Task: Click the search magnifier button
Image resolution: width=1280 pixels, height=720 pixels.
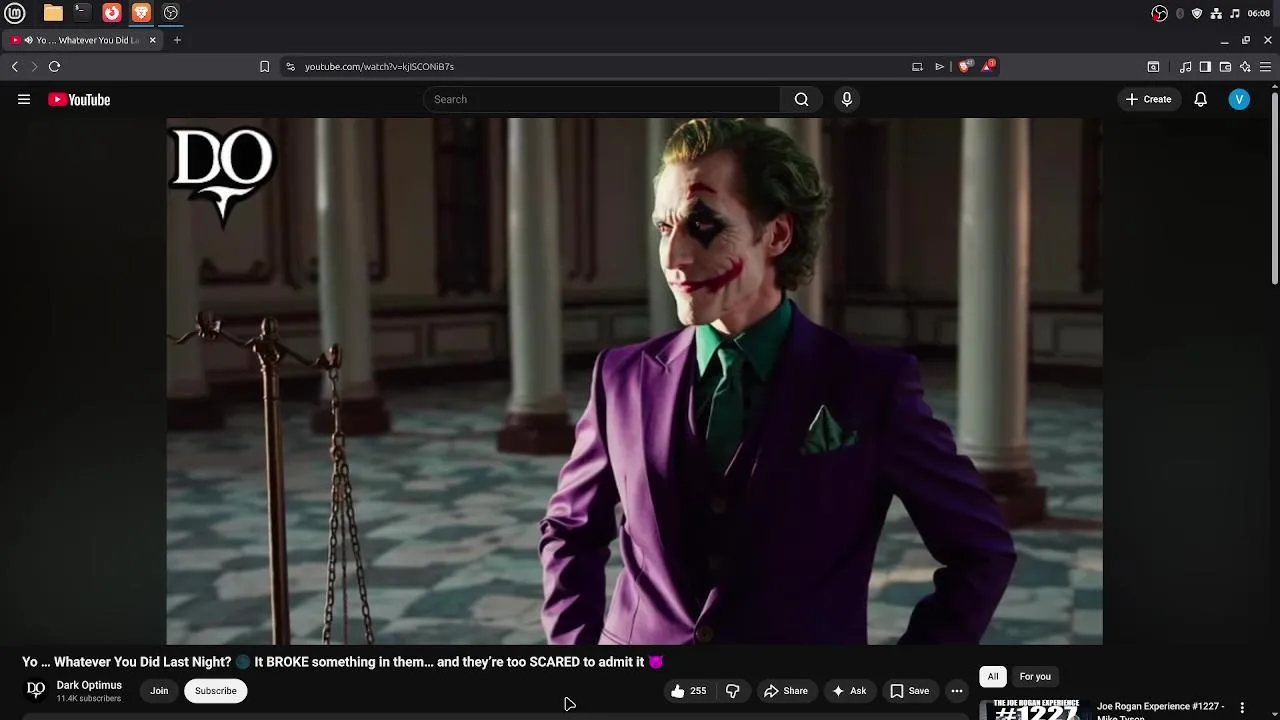Action: click(x=801, y=99)
